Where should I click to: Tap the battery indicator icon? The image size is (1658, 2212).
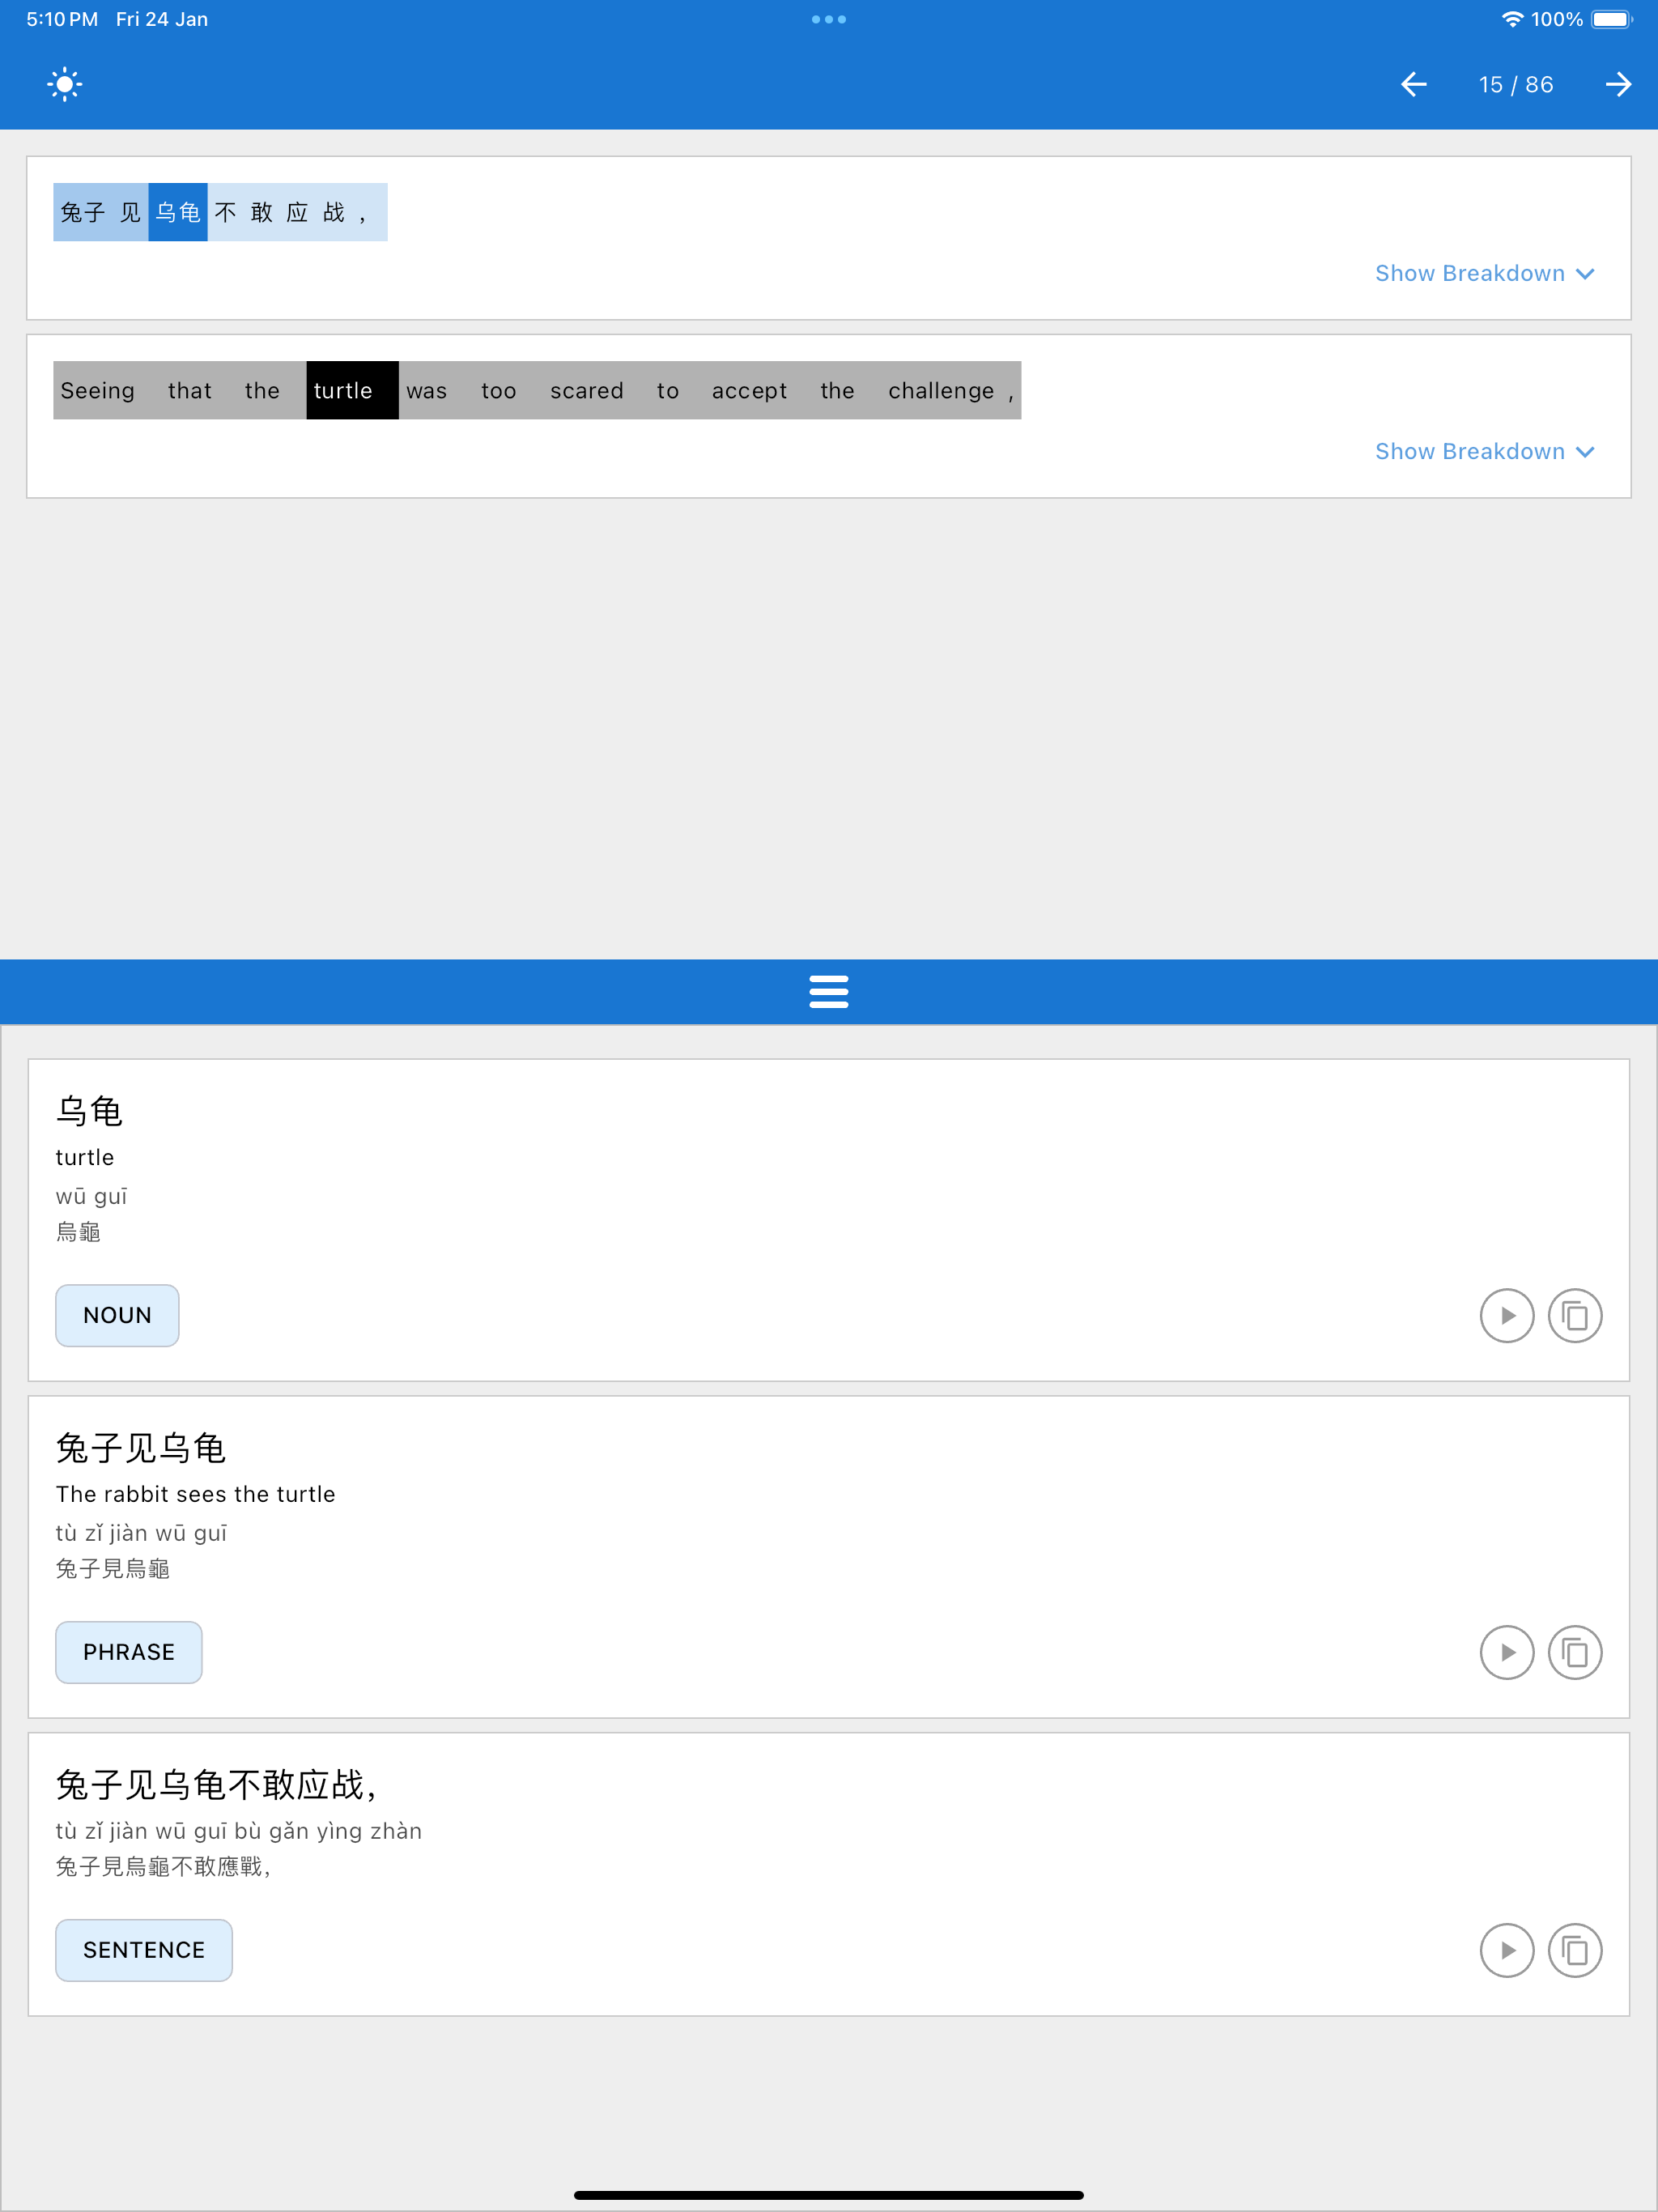(1612, 19)
